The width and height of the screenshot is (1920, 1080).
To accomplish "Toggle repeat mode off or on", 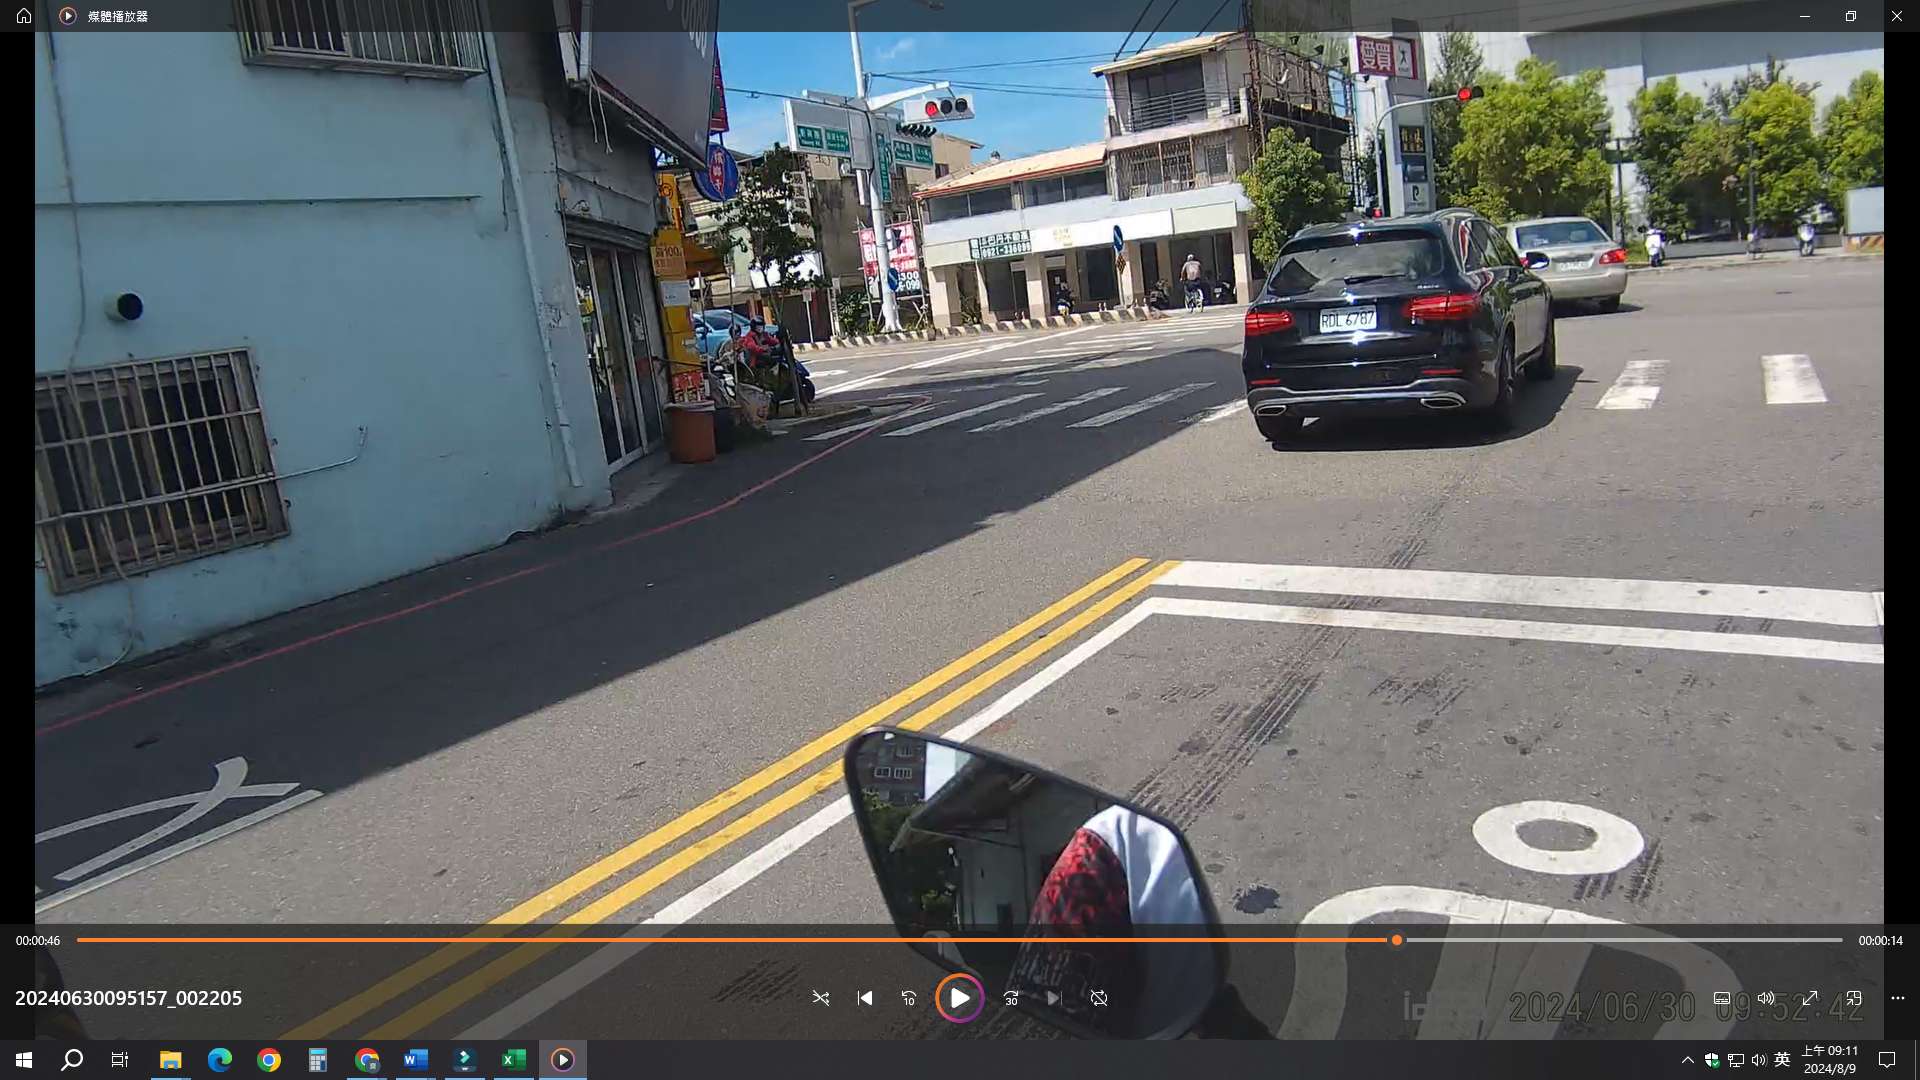I will click(x=1099, y=998).
